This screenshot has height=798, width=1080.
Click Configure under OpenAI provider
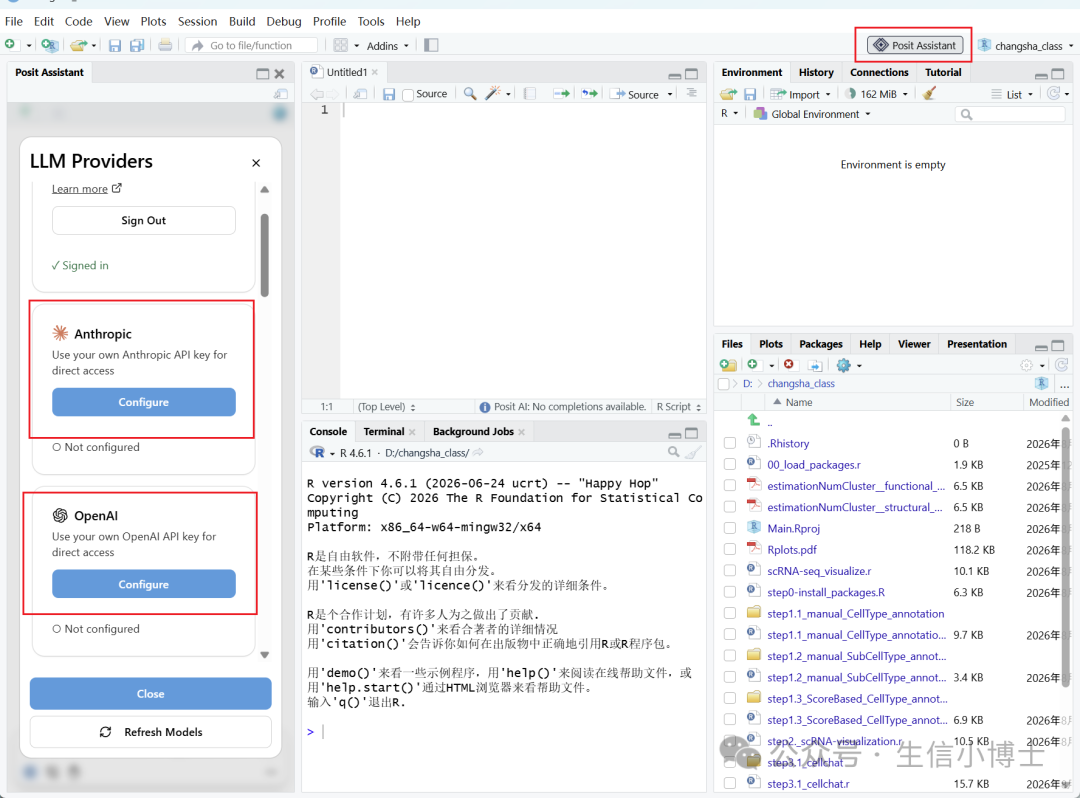pos(144,584)
